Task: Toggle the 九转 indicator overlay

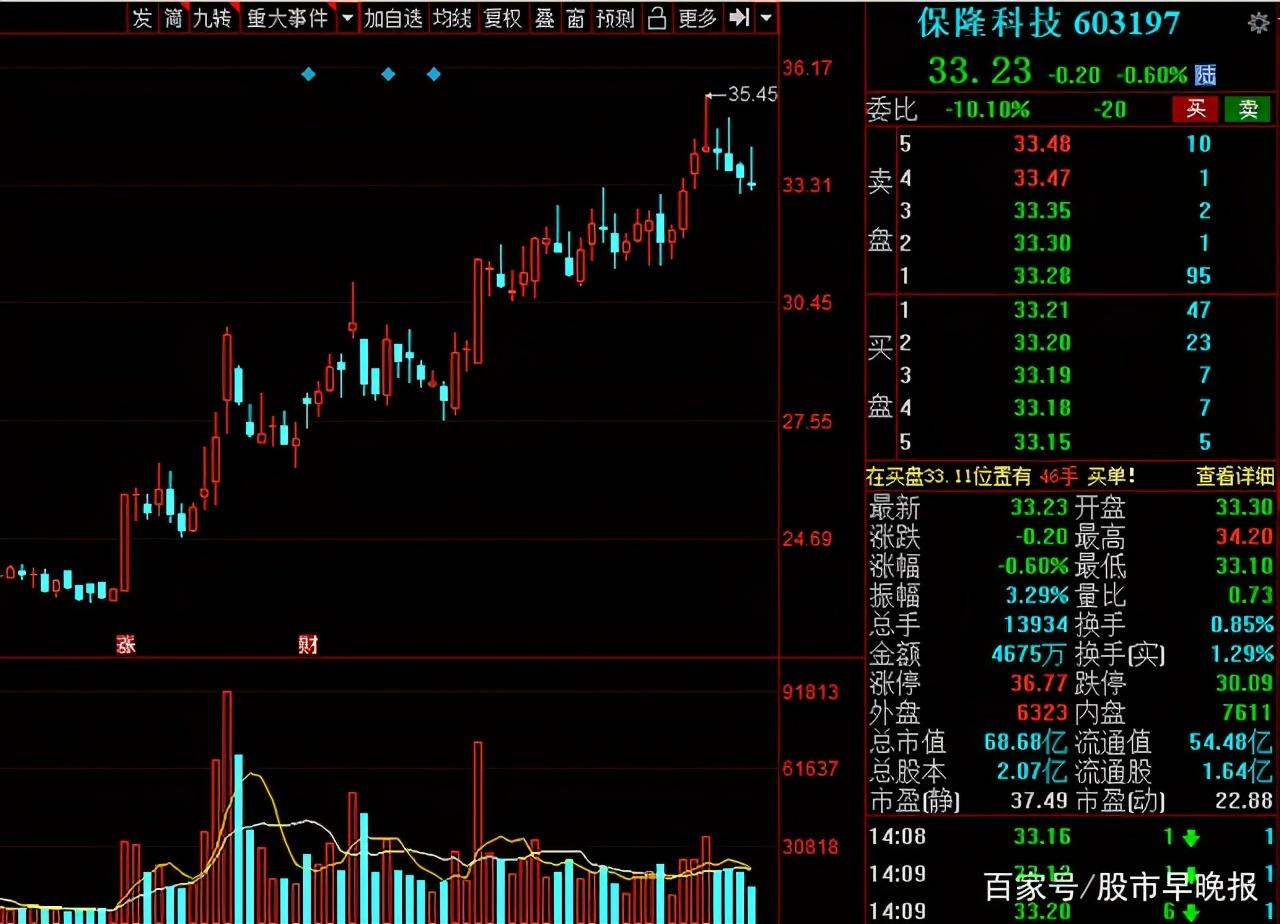Action: pos(214,18)
